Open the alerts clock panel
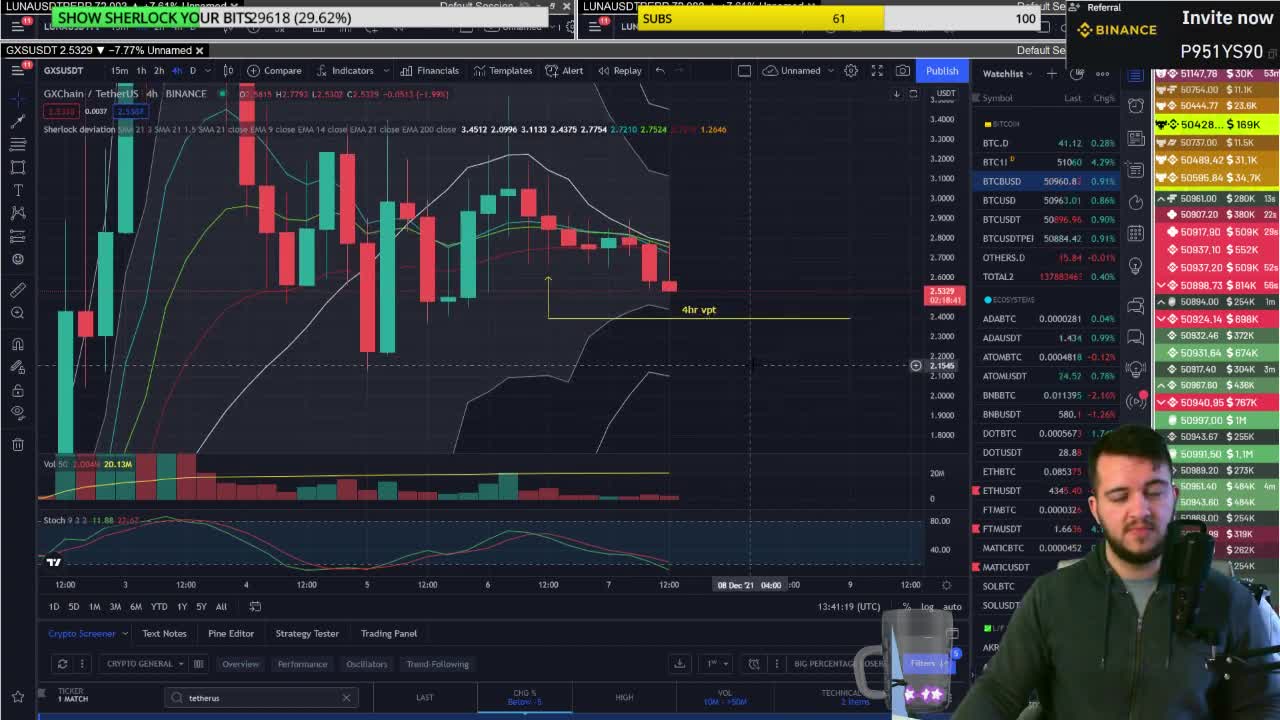This screenshot has height=720, width=1280. [x=1135, y=105]
